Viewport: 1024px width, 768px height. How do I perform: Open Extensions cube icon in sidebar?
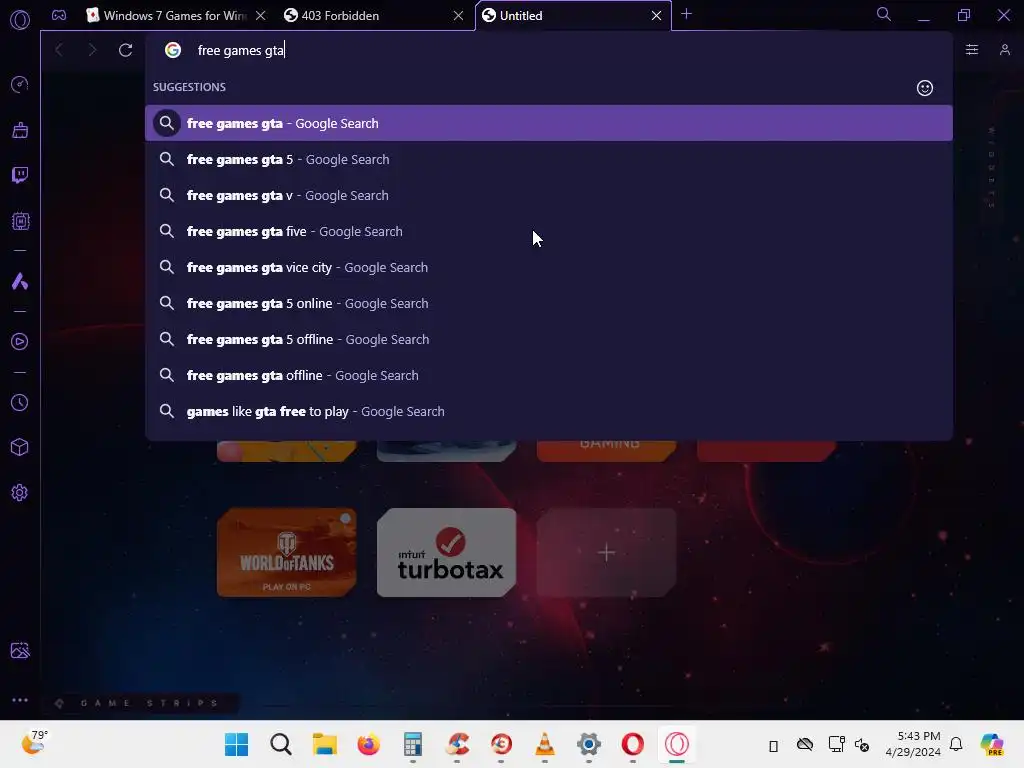pyautogui.click(x=20, y=447)
